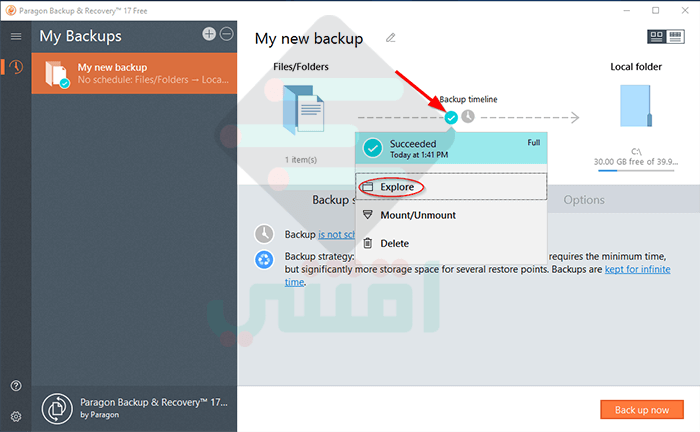Viewport: 700px width, 432px height.
Task: Choose Mount/Unmount from the context menu
Action: (x=451, y=215)
